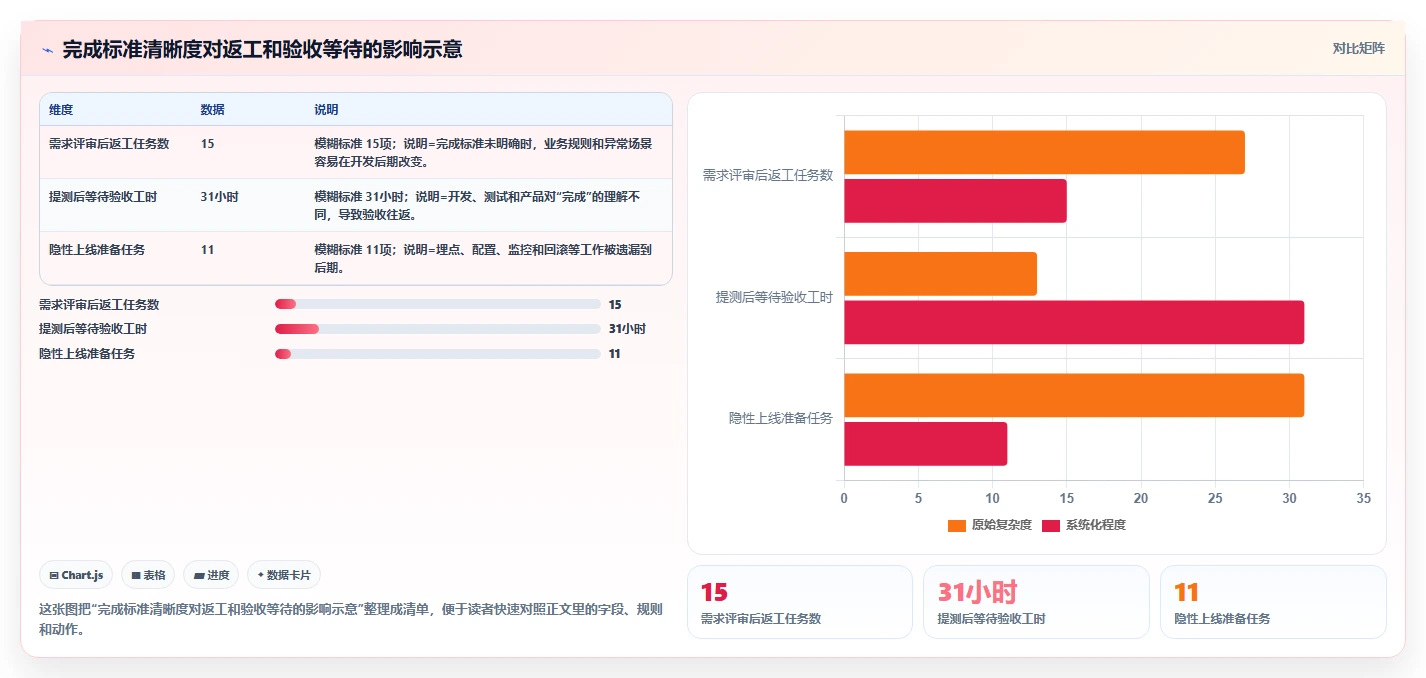This screenshot has height=678, width=1426.
Task: Click the 数据 table column header
Action: pos(213,110)
